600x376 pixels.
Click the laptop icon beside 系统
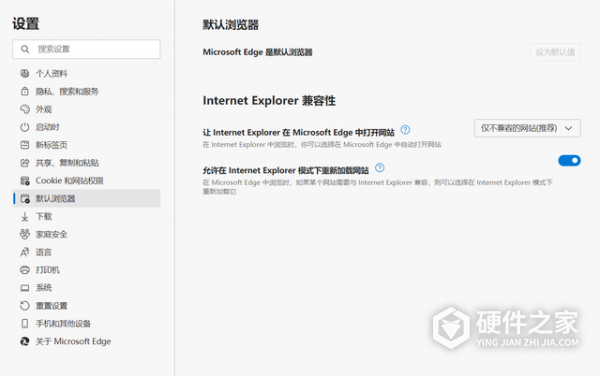click(x=25, y=288)
